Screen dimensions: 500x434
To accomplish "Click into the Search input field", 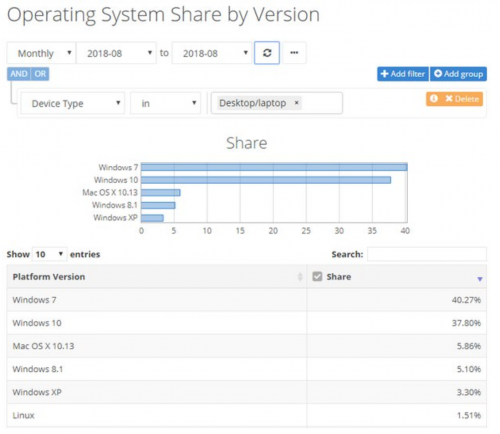I will [x=427, y=254].
